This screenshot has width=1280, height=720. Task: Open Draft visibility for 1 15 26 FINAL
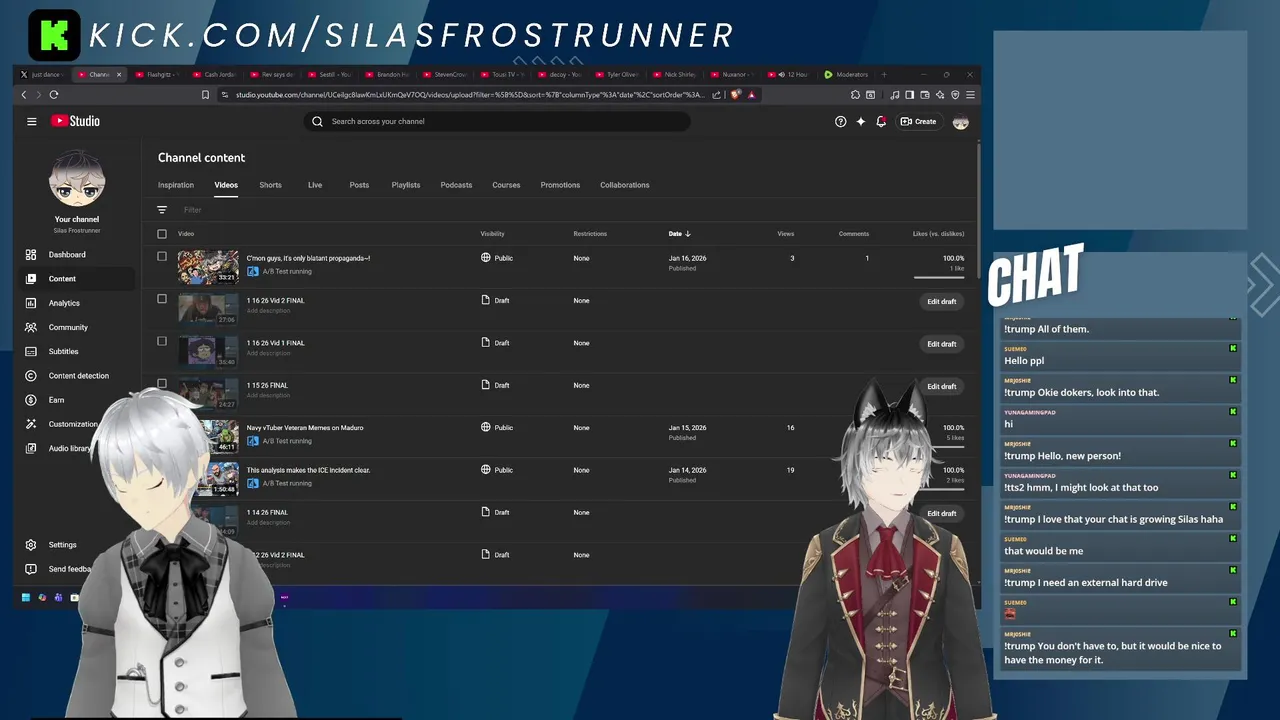tap(495, 385)
